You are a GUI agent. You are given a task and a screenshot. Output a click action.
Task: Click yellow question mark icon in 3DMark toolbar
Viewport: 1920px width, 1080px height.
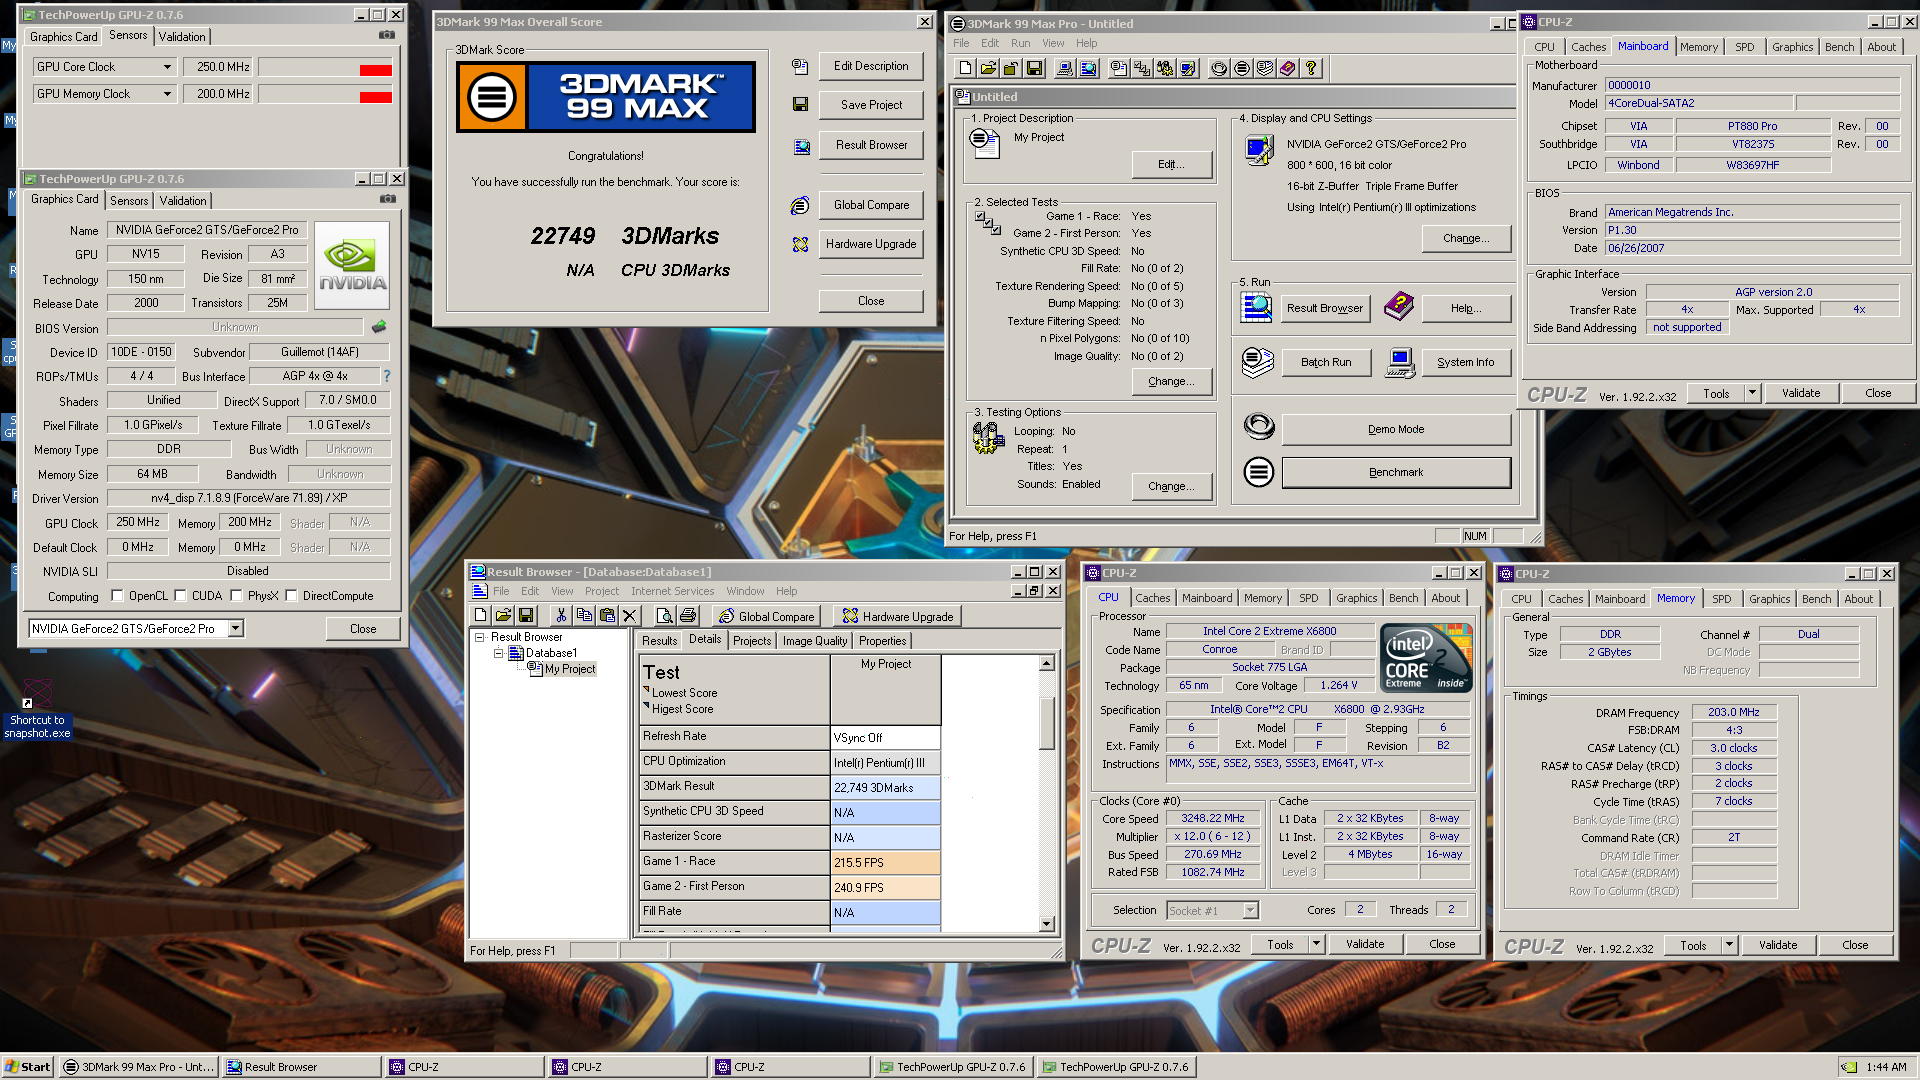click(1311, 68)
